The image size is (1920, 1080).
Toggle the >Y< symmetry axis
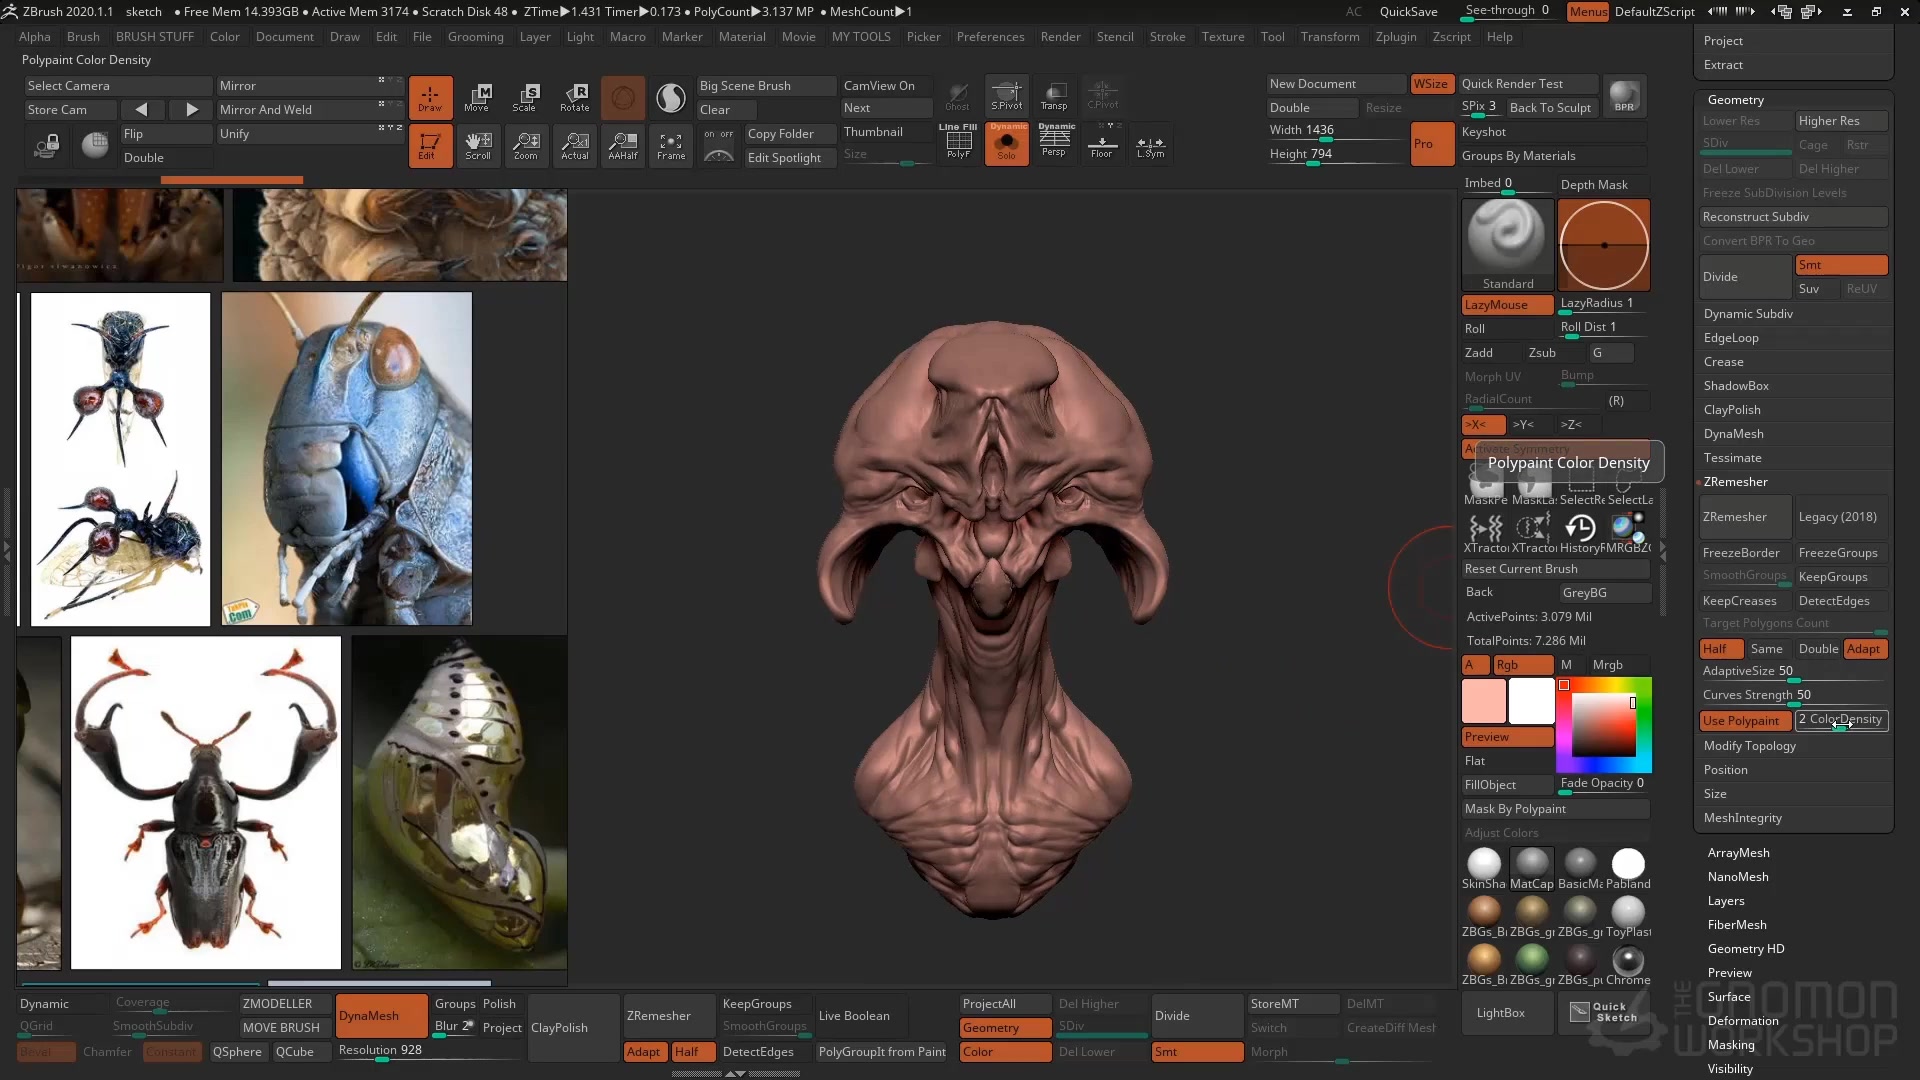1532,424
